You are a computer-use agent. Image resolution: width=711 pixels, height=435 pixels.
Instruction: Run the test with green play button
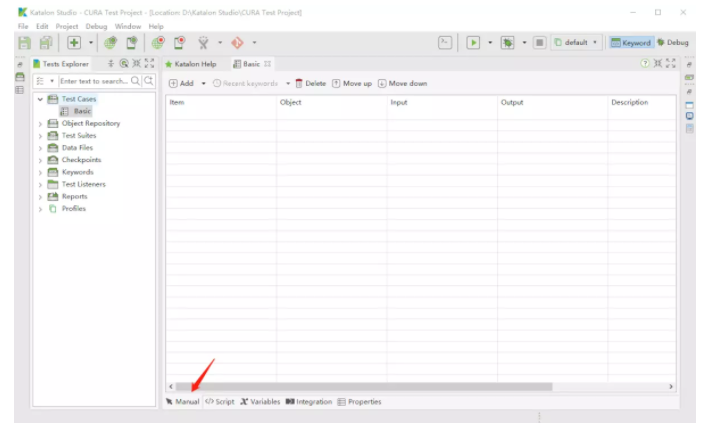473,43
